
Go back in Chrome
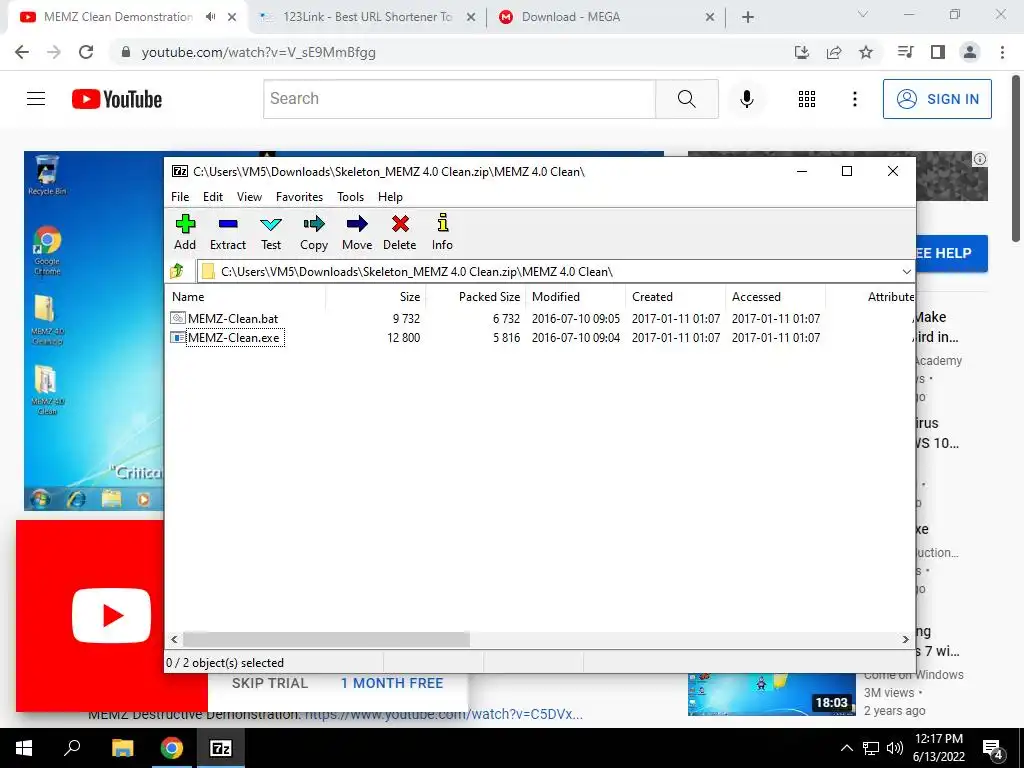coord(22,52)
